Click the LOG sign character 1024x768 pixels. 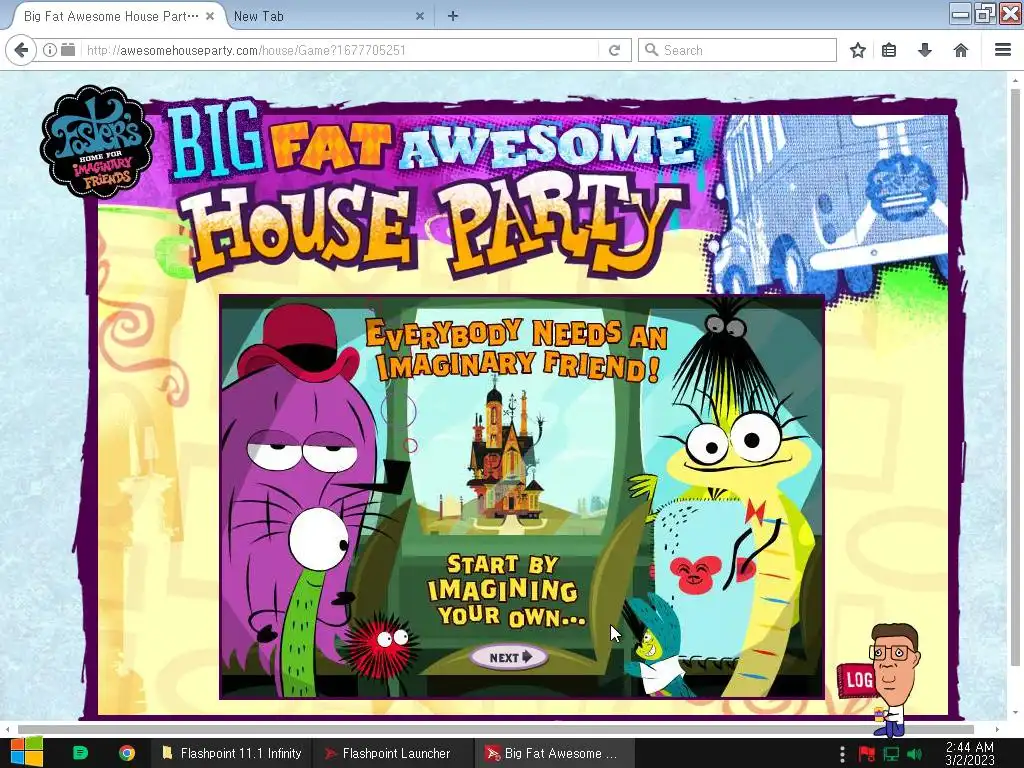(x=857, y=680)
